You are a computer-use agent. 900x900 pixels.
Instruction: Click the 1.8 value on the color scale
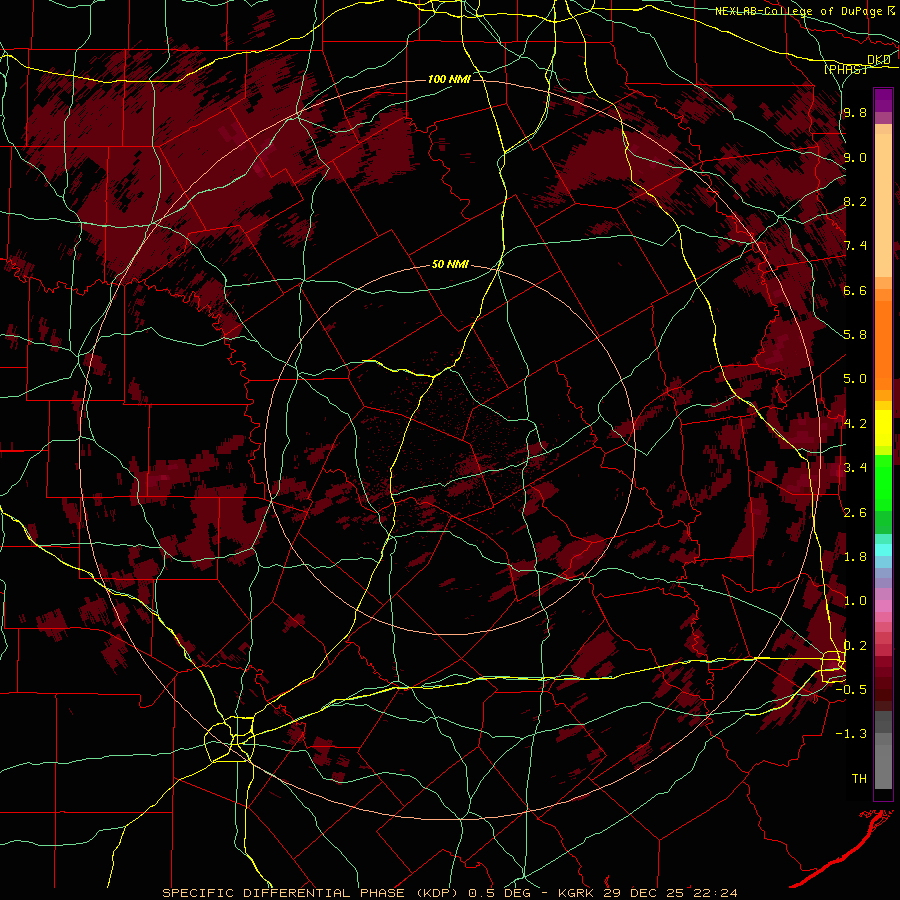tap(855, 557)
